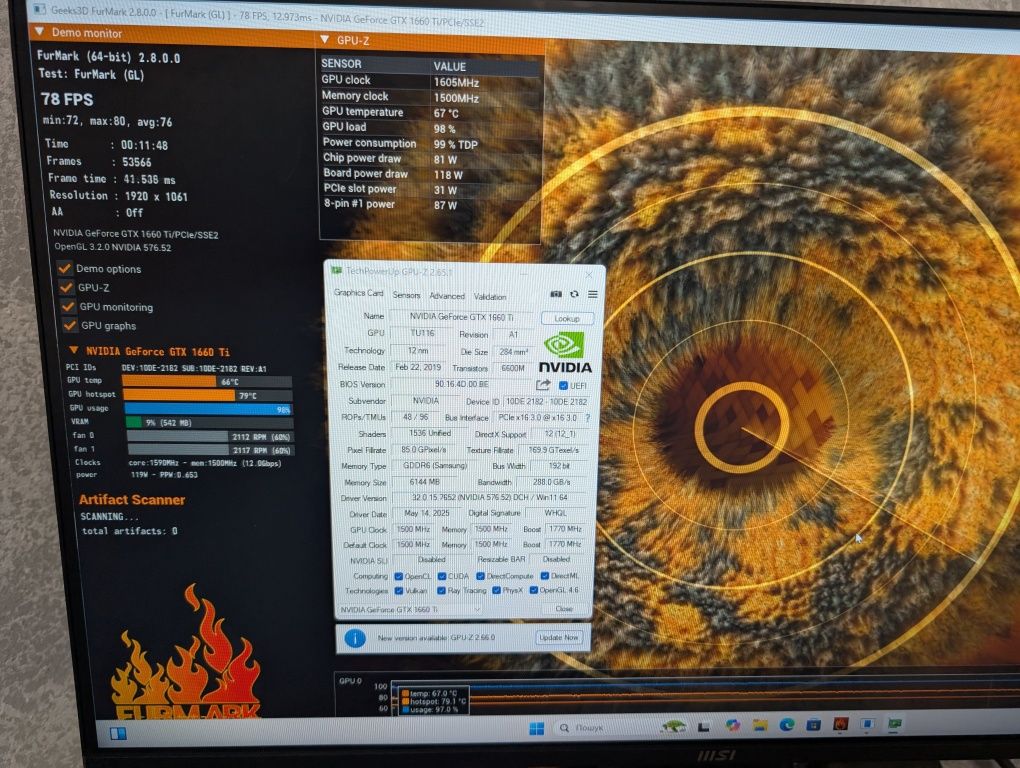1020x768 pixels.
Task: Click the "78 FPS" readout
Action: (67, 99)
